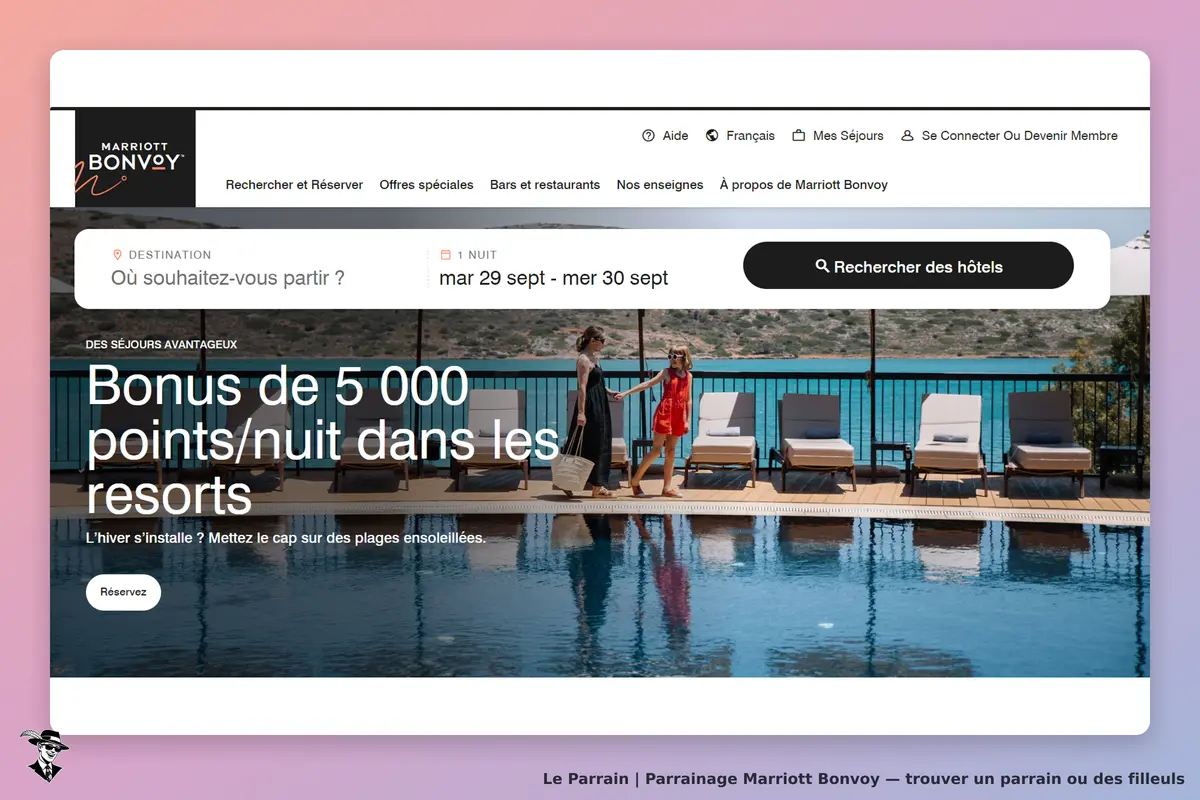Click the destination input field

pos(228,278)
